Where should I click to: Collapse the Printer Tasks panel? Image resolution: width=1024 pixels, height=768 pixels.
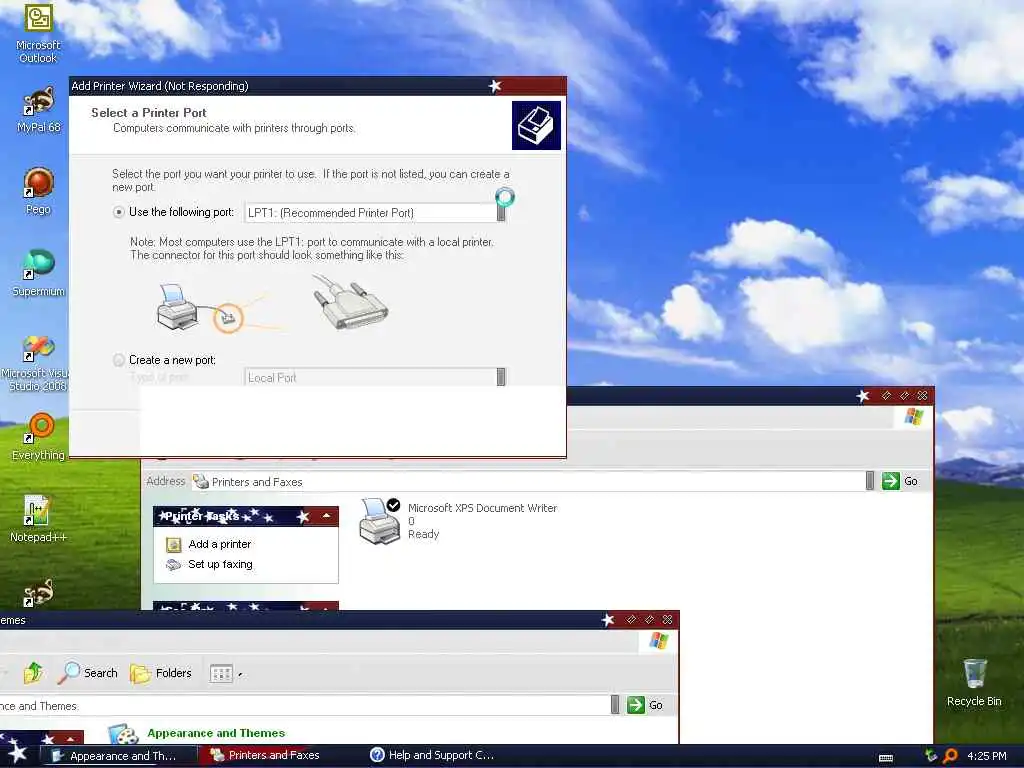(x=327, y=516)
